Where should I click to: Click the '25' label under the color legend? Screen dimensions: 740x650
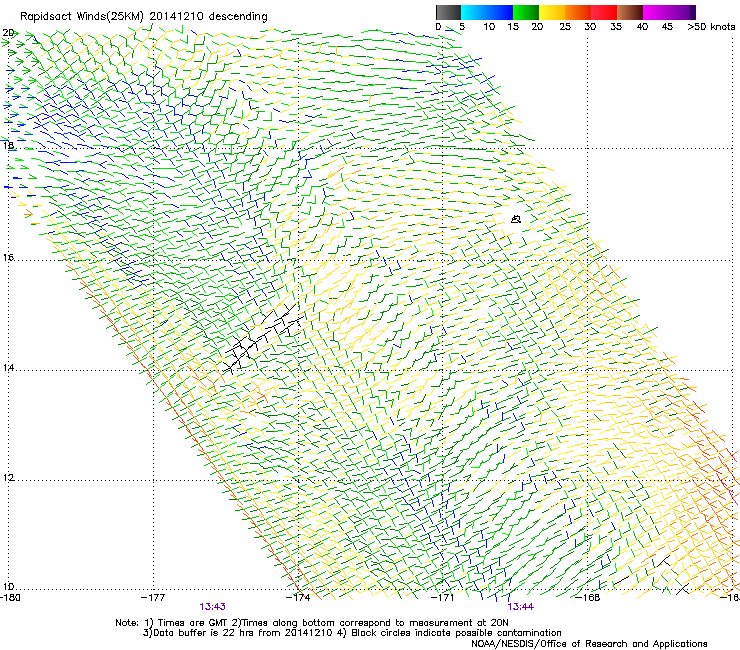(x=565, y=27)
